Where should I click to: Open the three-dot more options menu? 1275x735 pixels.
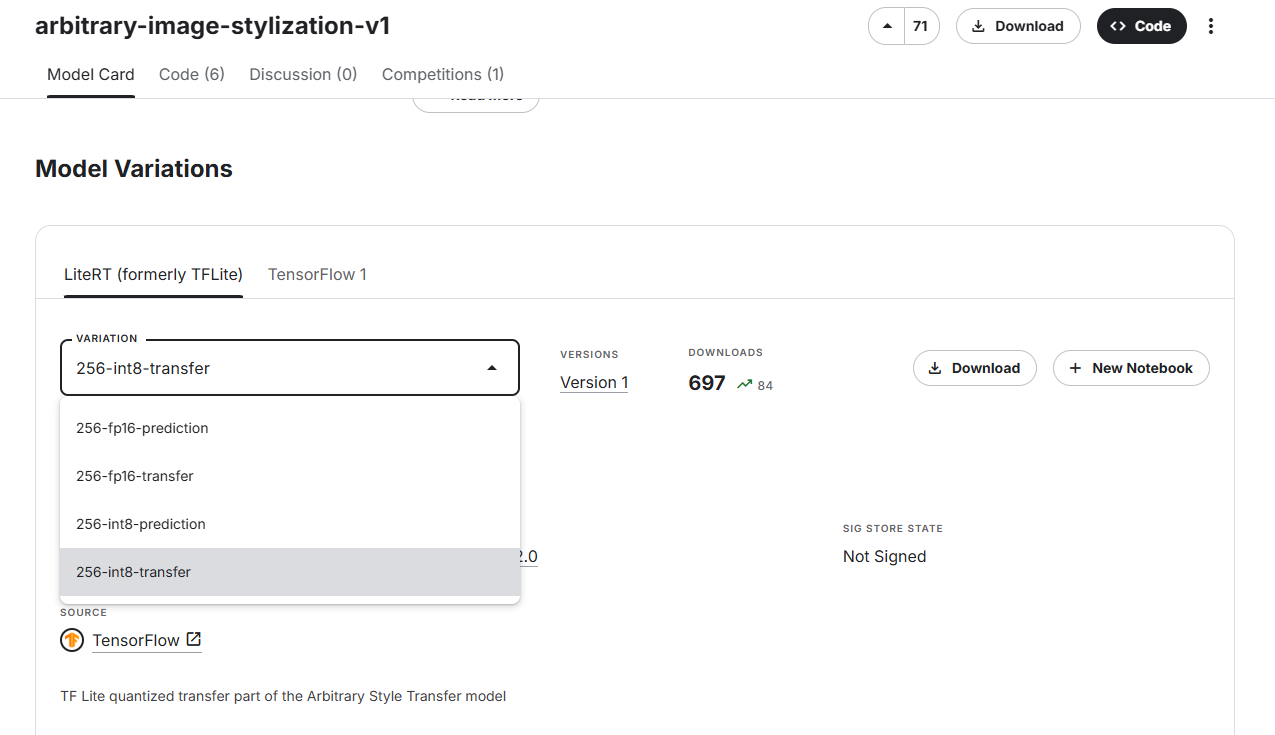pos(1211,26)
